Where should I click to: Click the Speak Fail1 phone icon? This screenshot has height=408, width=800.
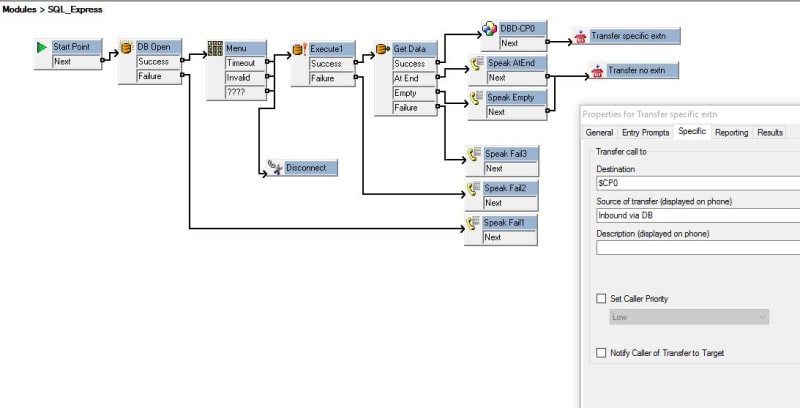pyautogui.click(x=473, y=223)
